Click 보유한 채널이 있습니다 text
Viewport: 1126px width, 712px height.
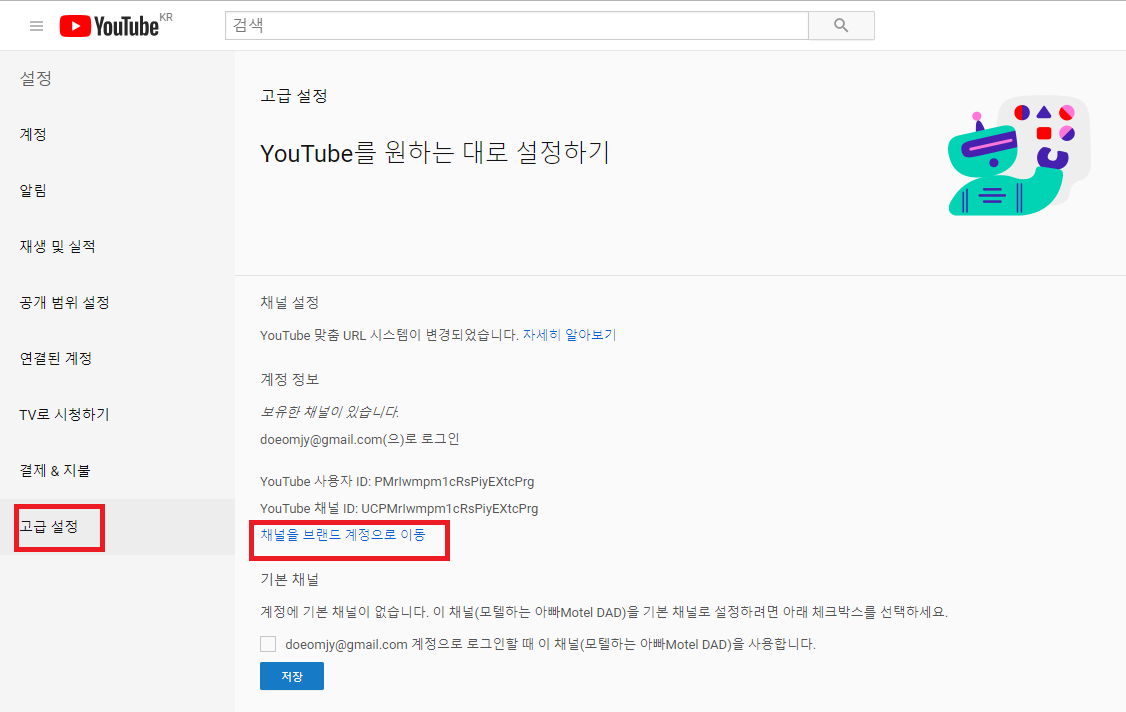[330, 412]
